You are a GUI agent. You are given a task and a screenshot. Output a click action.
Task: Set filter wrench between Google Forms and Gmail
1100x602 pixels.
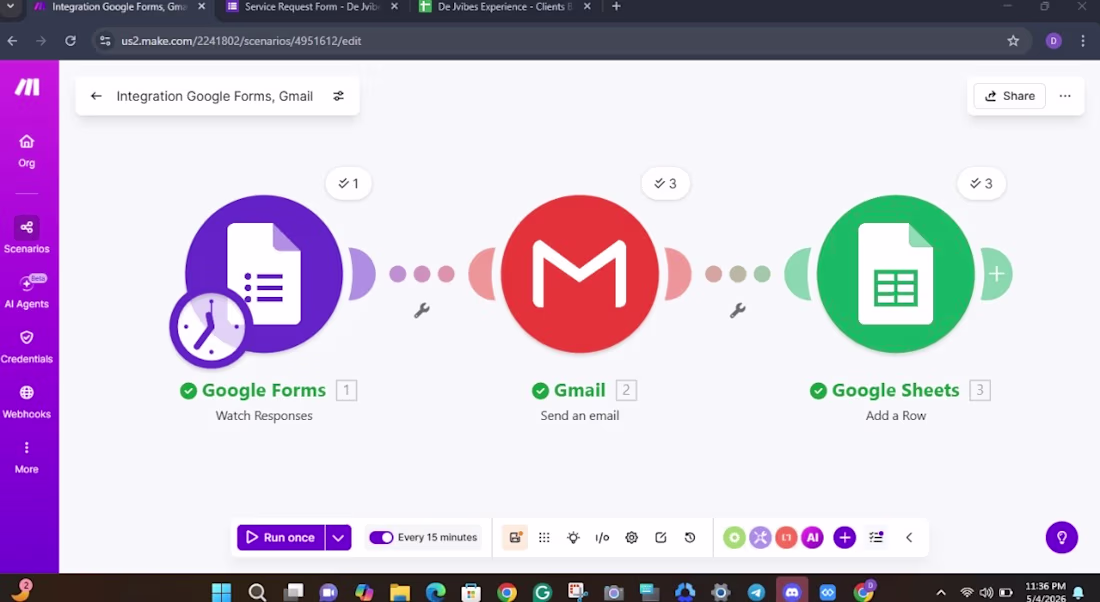[x=422, y=310]
